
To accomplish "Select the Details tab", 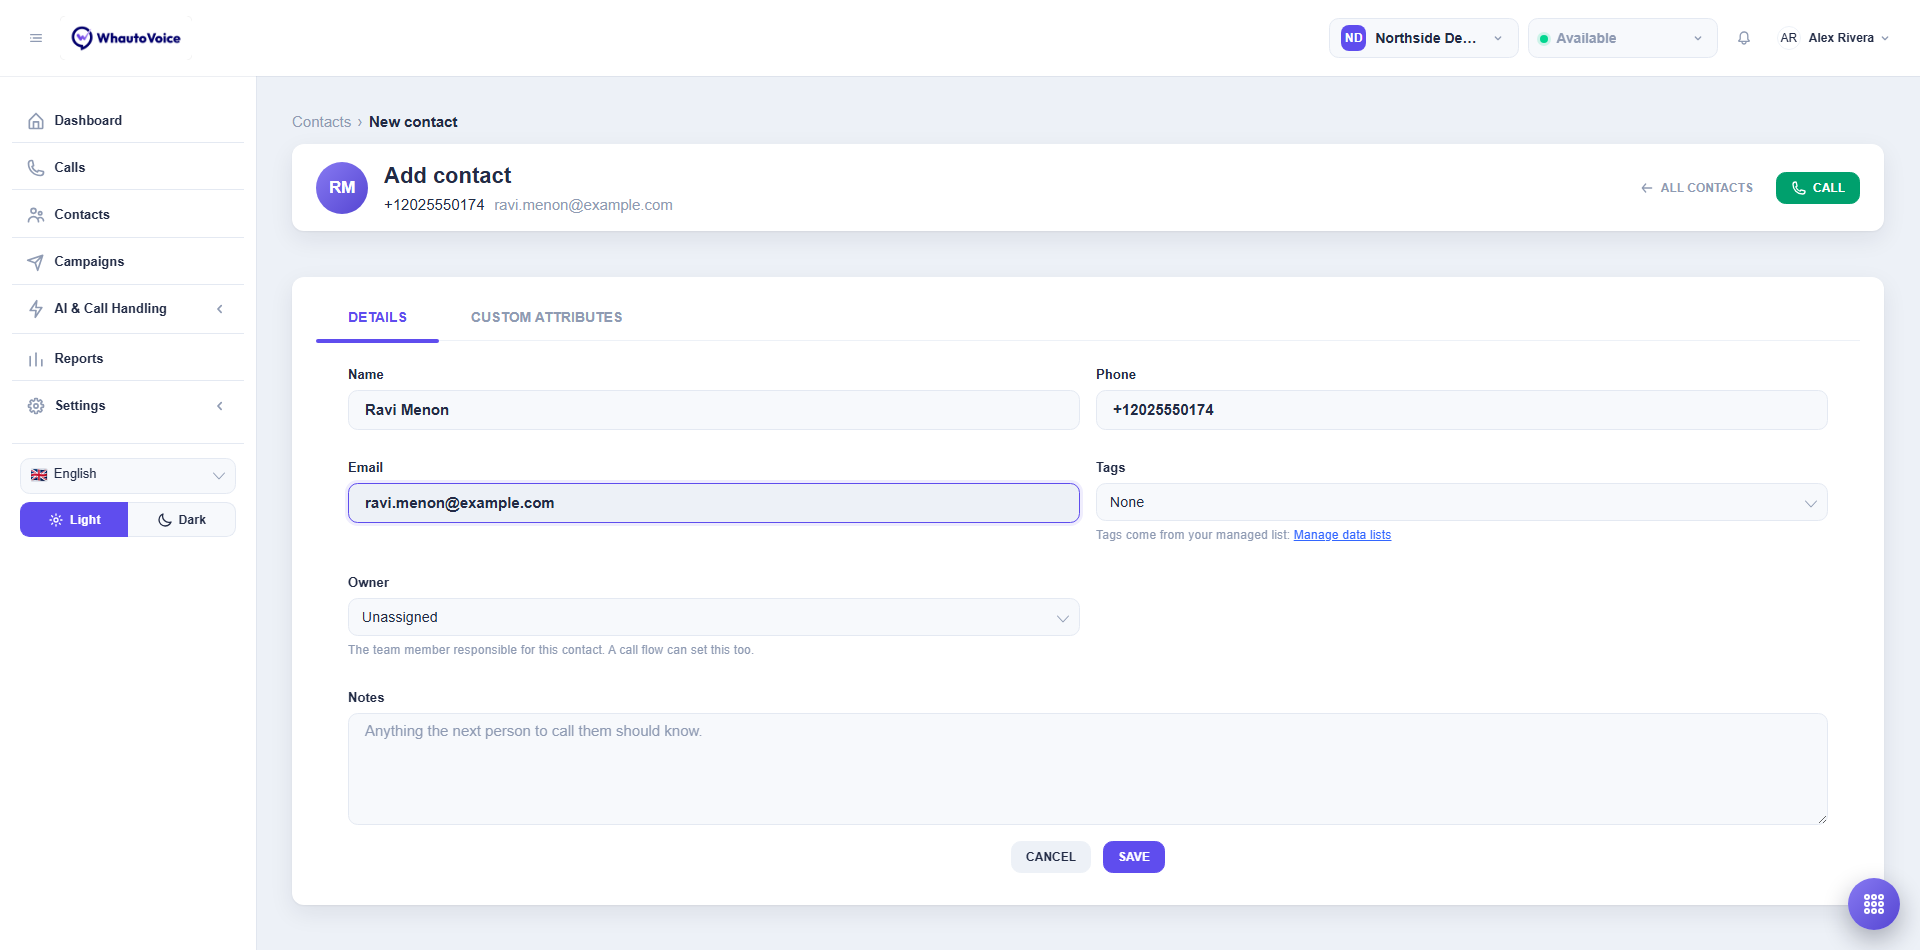I will click(377, 318).
